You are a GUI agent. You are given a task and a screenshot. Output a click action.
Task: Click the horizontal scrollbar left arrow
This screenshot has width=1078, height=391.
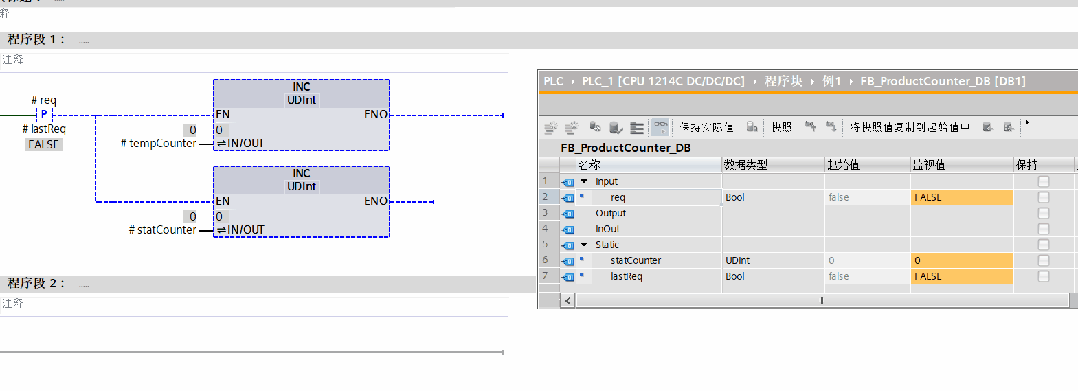click(x=568, y=300)
